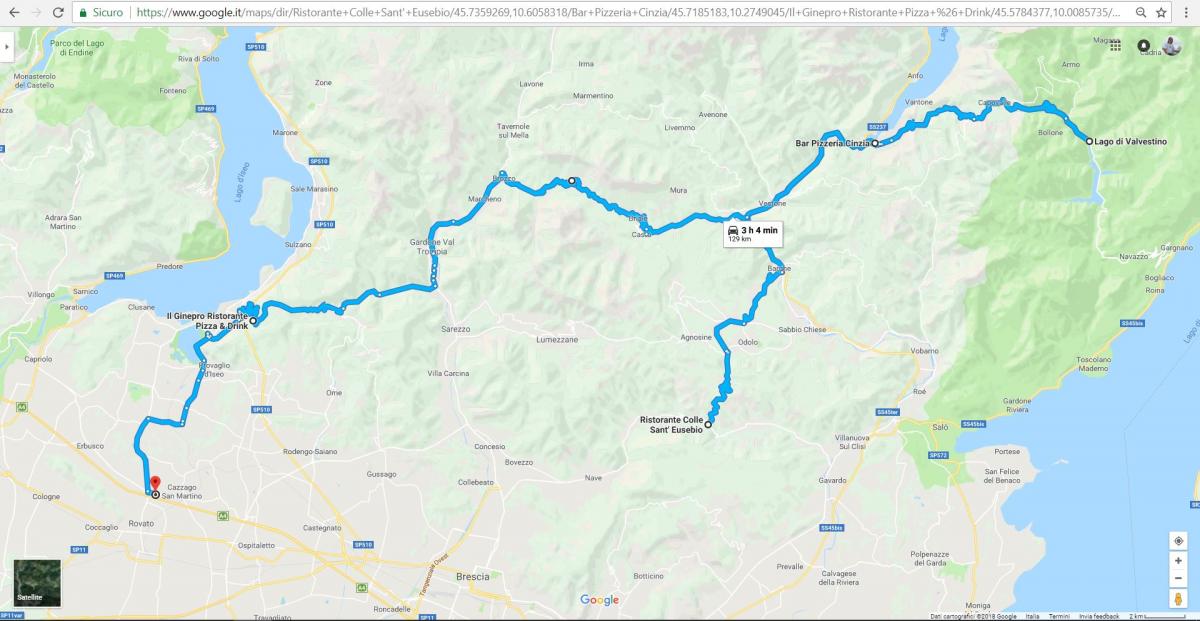
Task: Open the Google account profile picture
Action: click(1171, 46)
